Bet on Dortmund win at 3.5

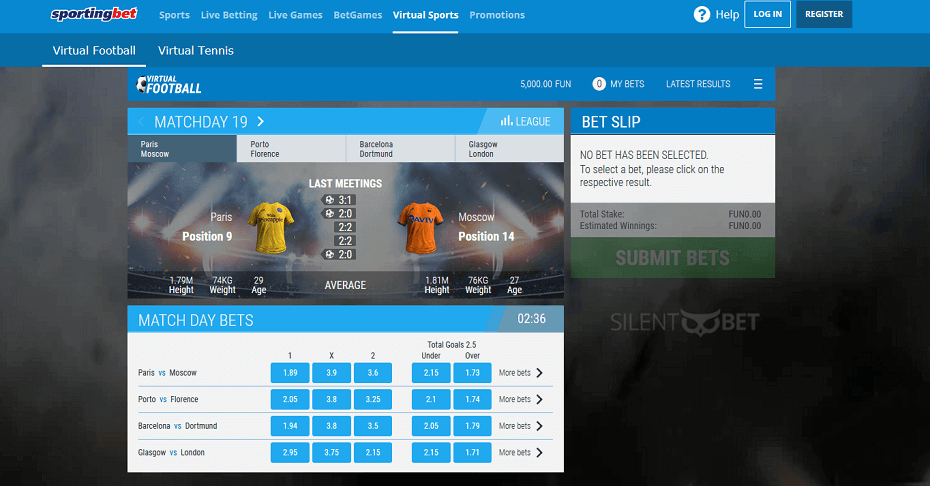(373, 426)
